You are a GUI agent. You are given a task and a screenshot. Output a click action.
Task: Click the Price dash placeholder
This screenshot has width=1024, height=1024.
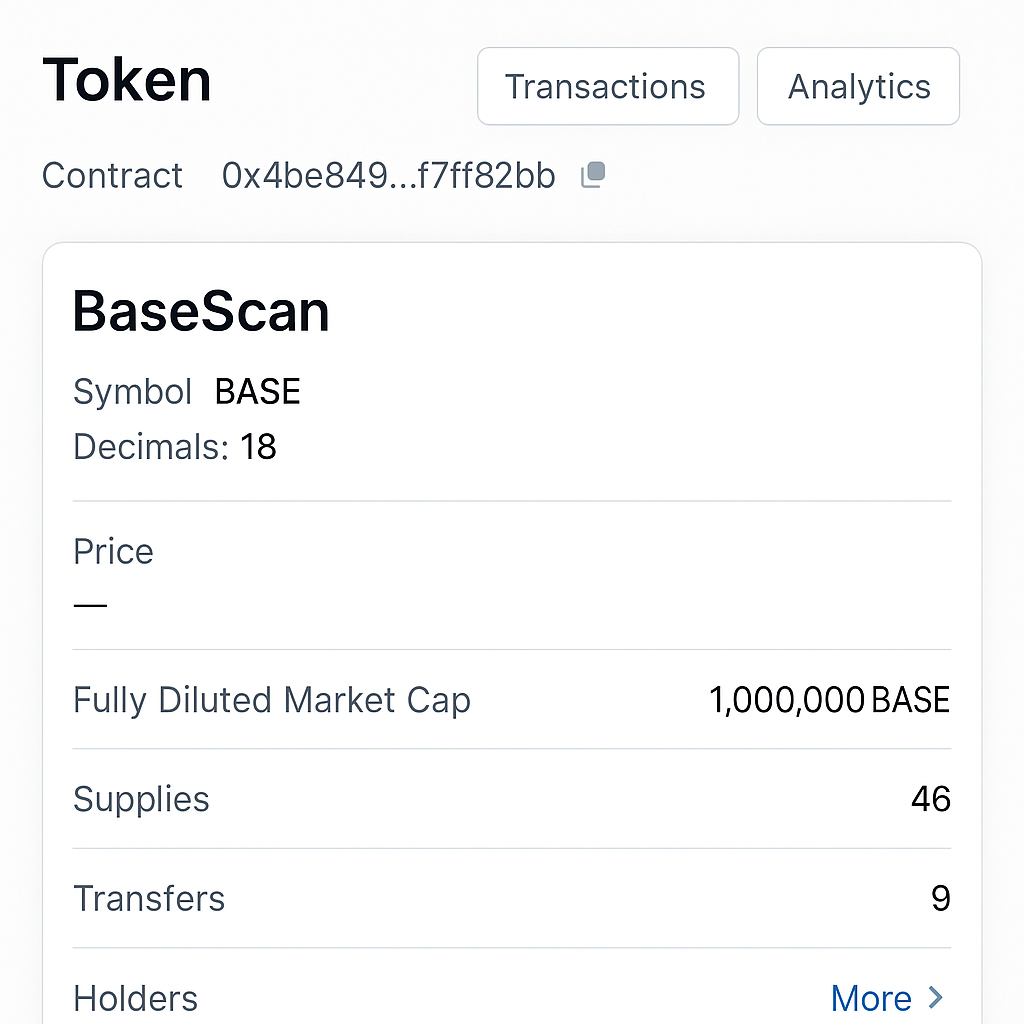coord(89,604)
